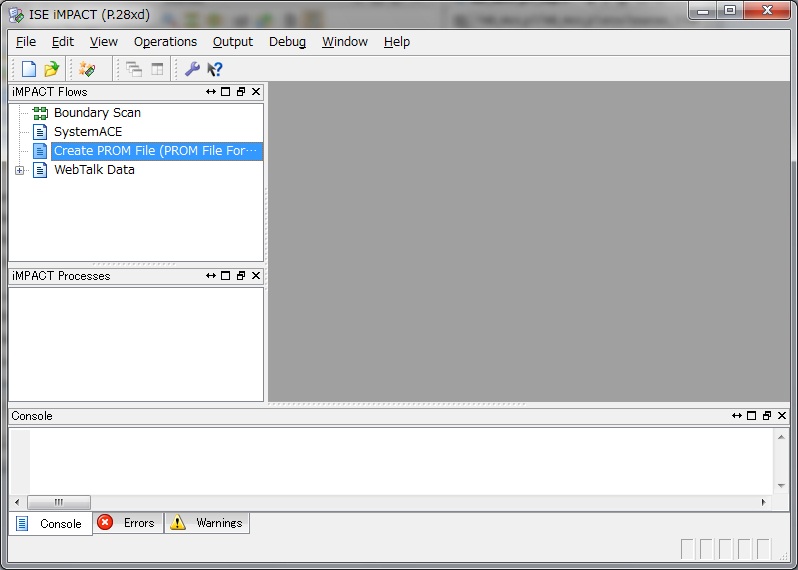The width and height of the screenshot is (798, 570).
Task: Toggle float on iMPACT Processes panel
Action: pos(211,275)
